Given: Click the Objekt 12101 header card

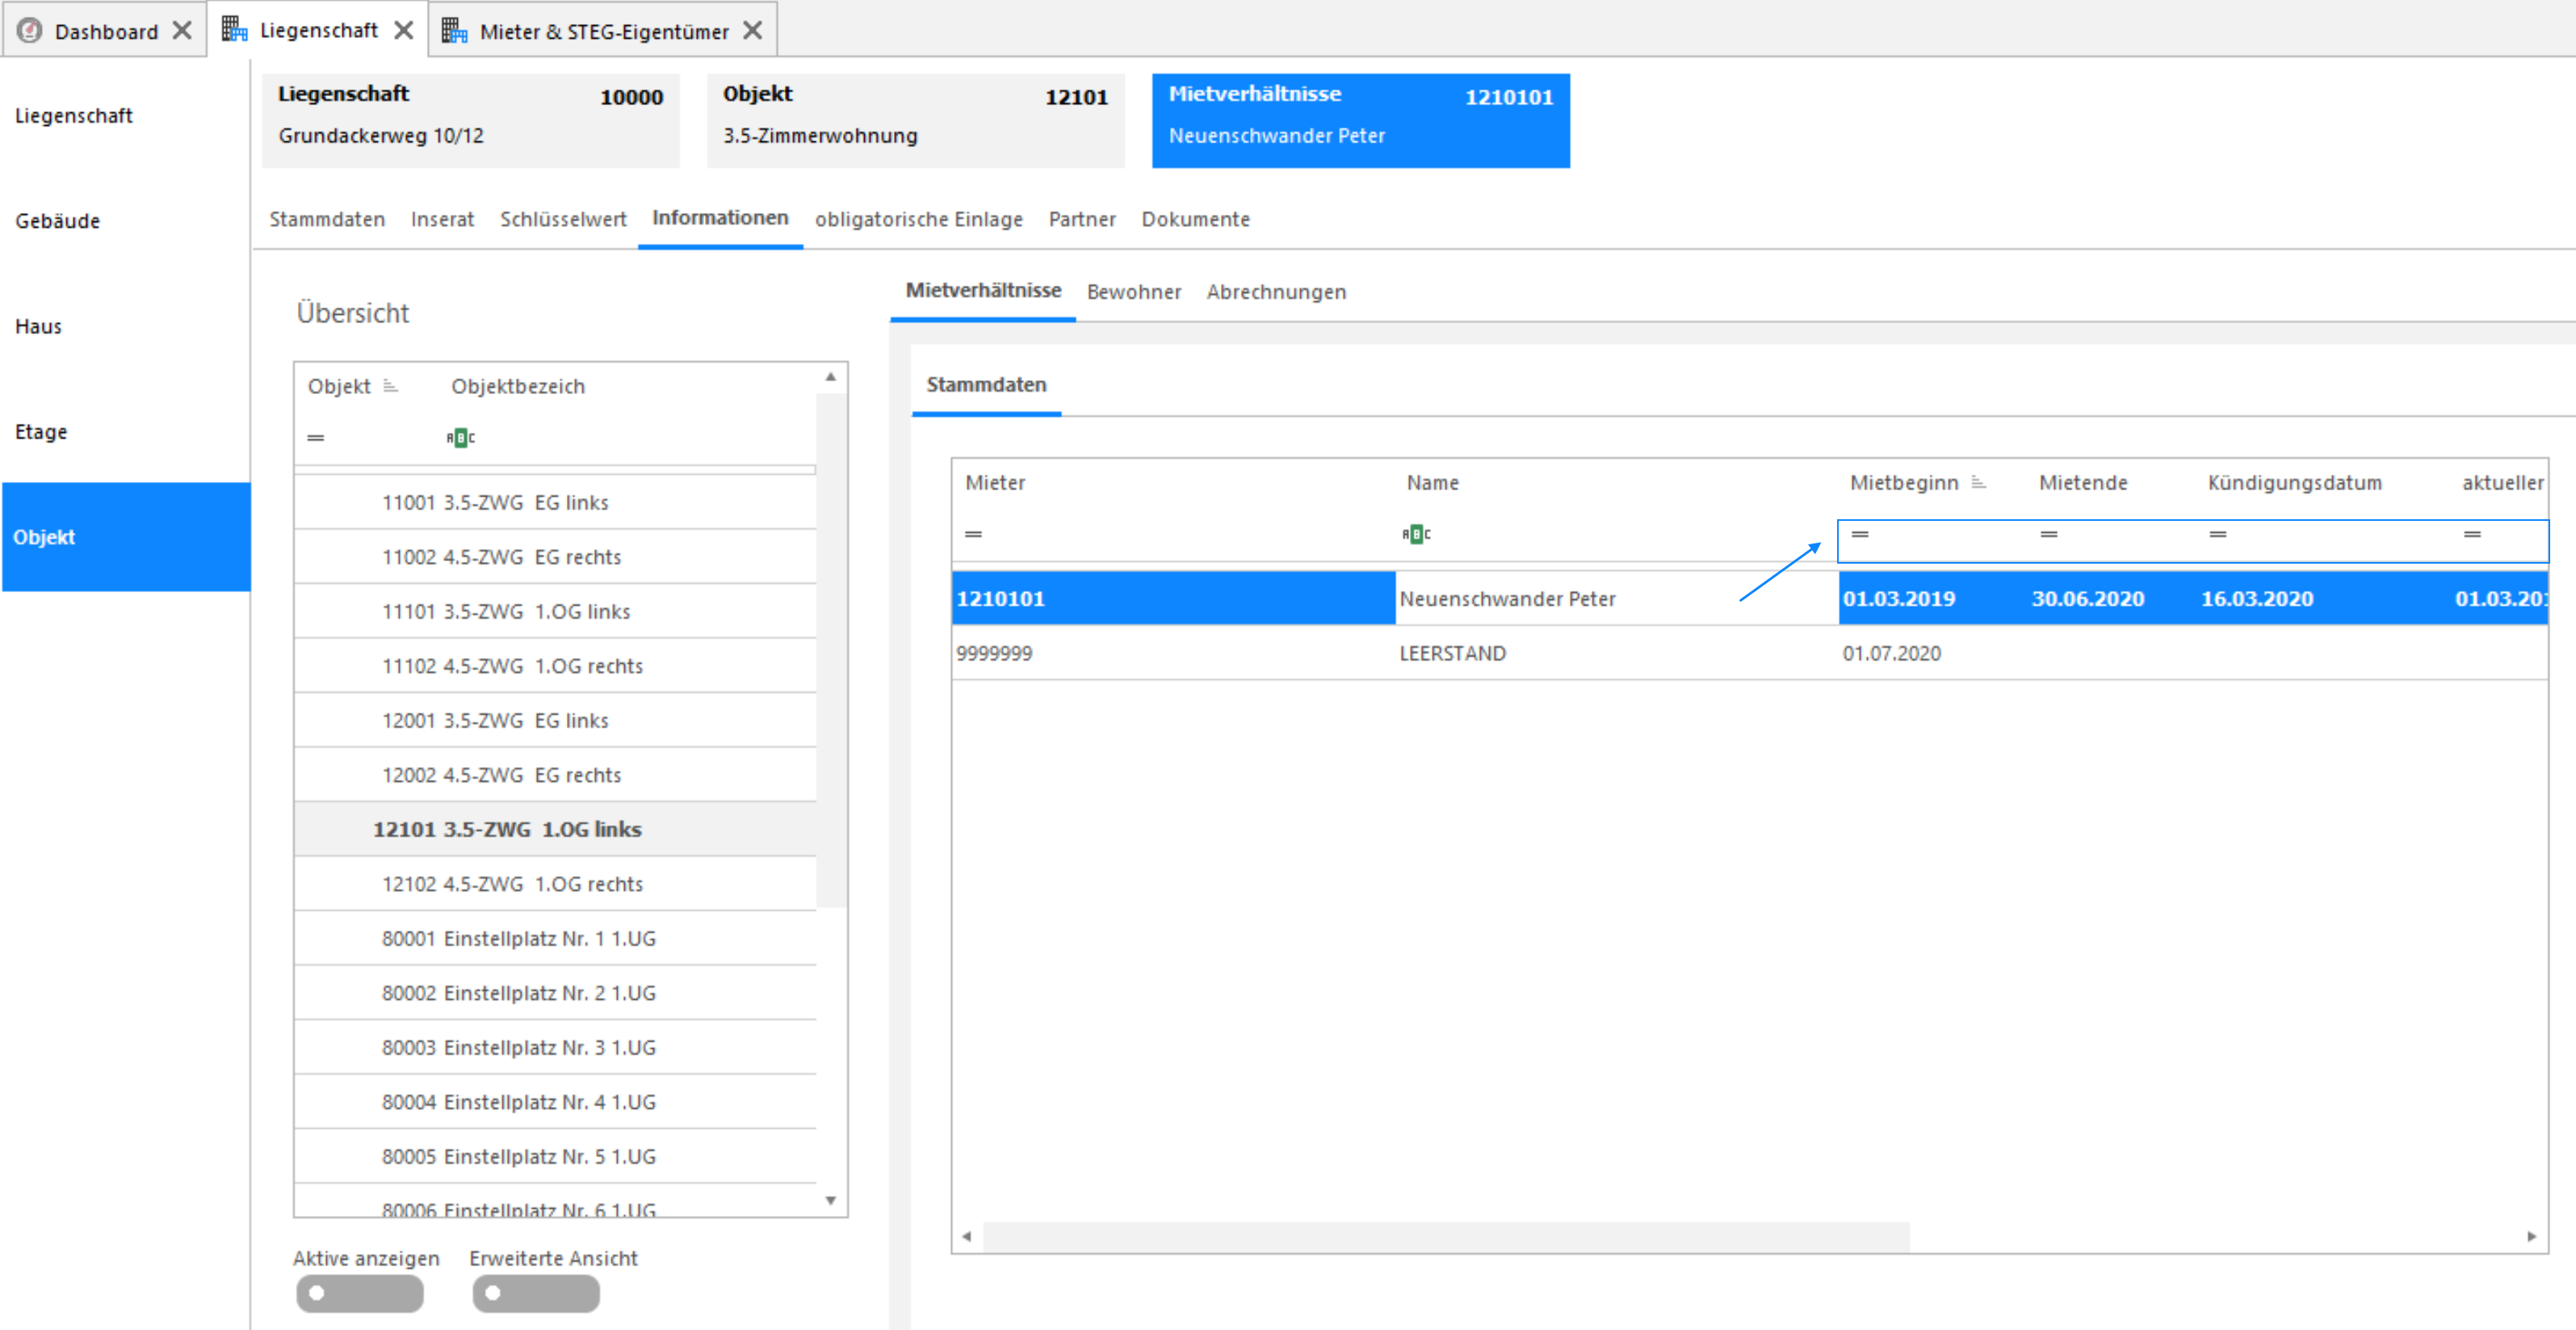Looking at the screenshot, I should tap(915, 120).
